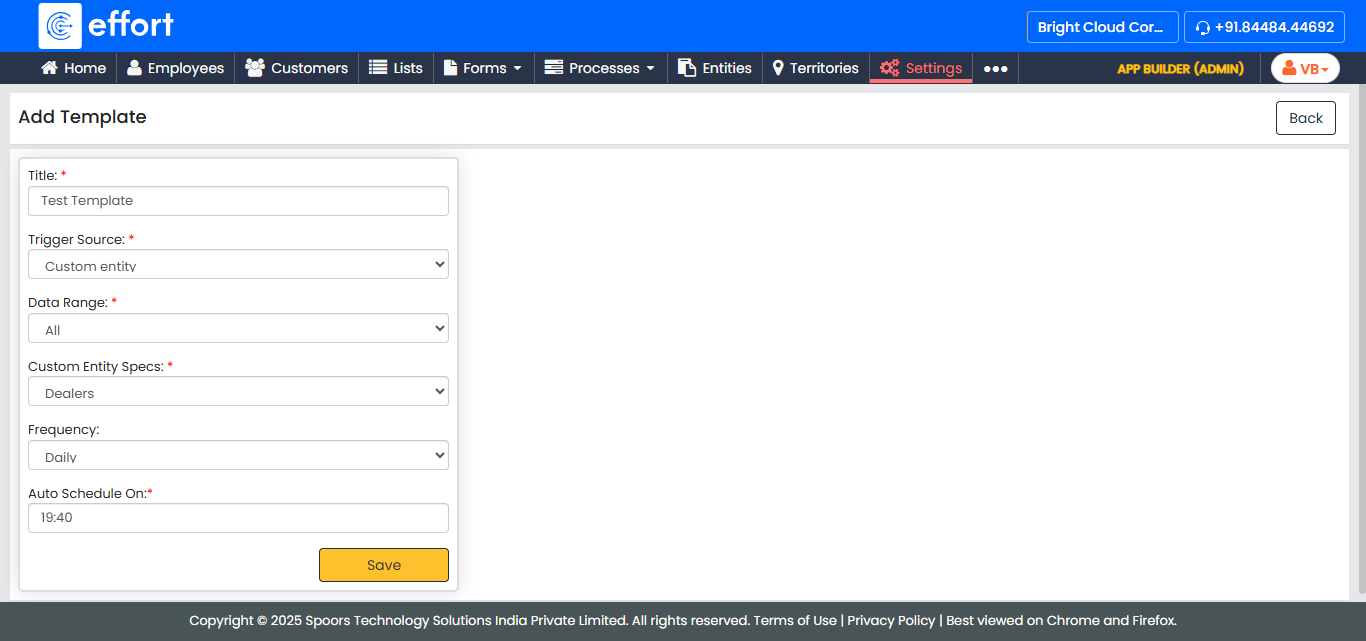Screen dimensions: 1366x641
Task: Open the Customers menu item
Action: pyautogui.click(x=297, y=68)
